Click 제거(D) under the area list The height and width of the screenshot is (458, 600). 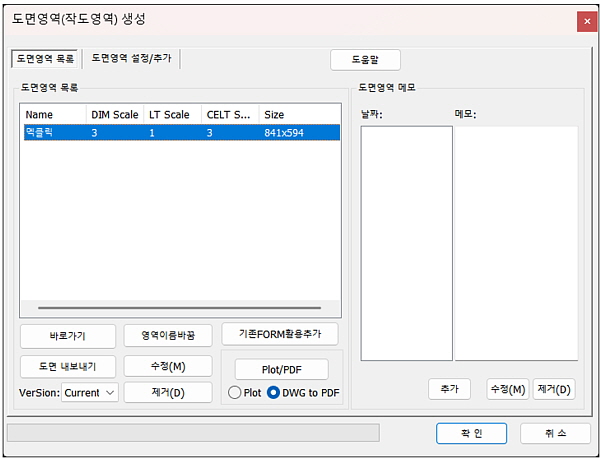pos(168,392)
